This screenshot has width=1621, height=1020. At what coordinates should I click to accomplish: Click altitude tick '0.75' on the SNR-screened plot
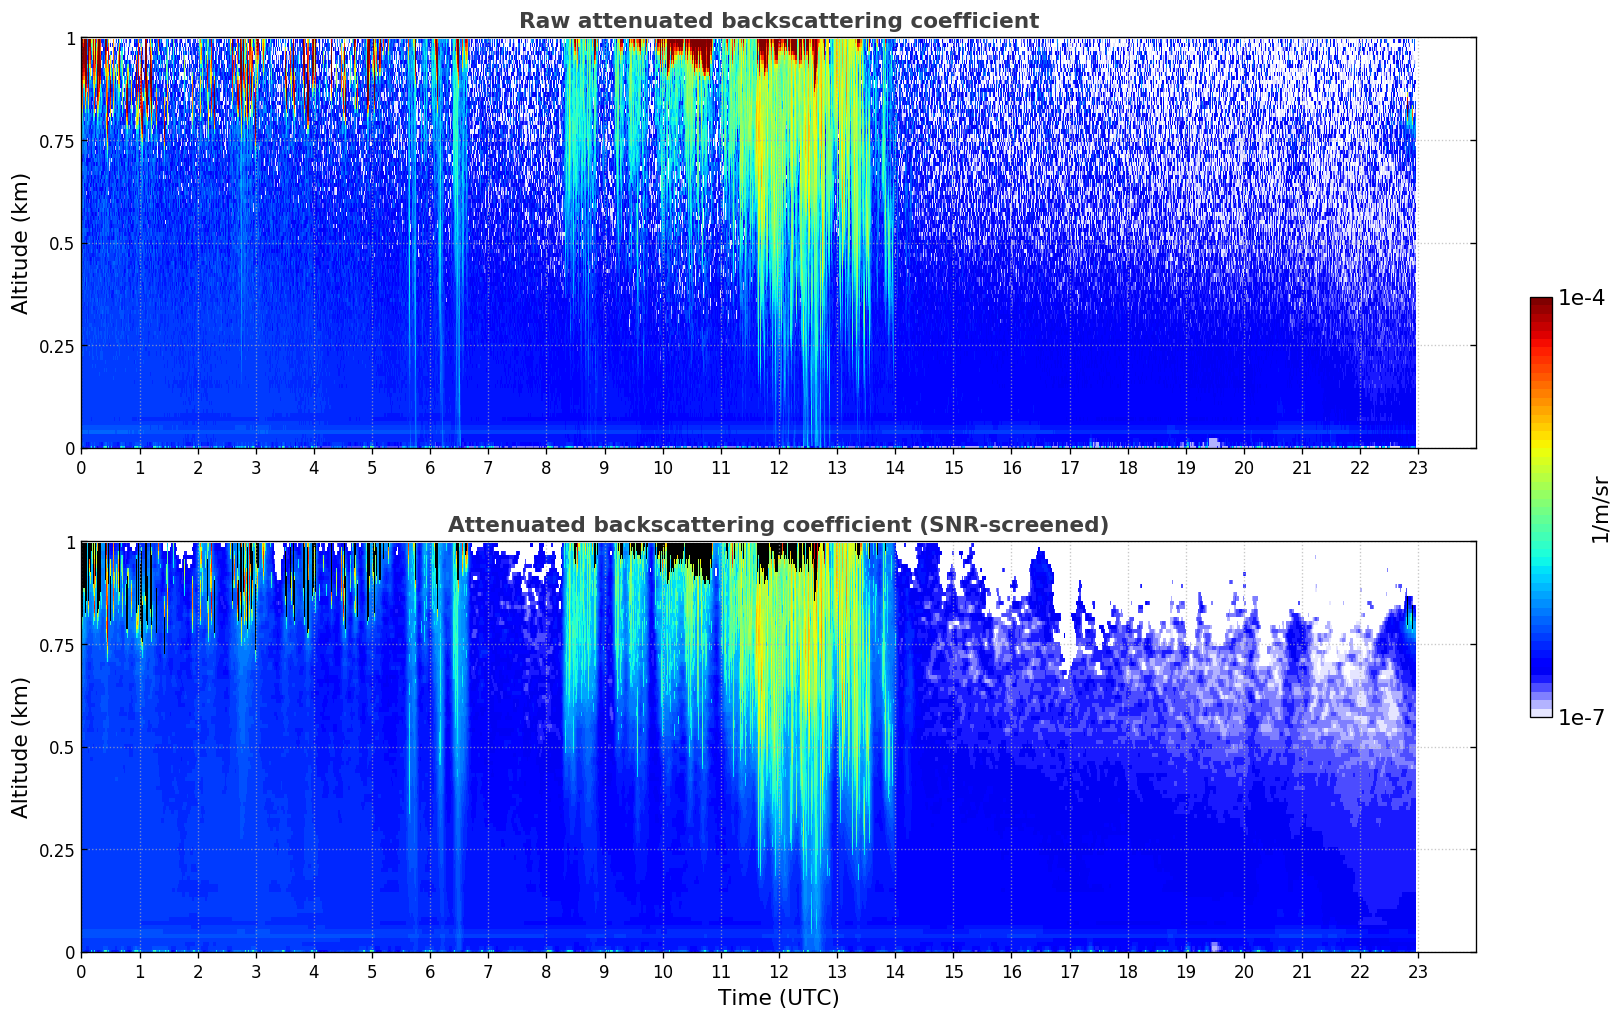(x=56, y=645)
